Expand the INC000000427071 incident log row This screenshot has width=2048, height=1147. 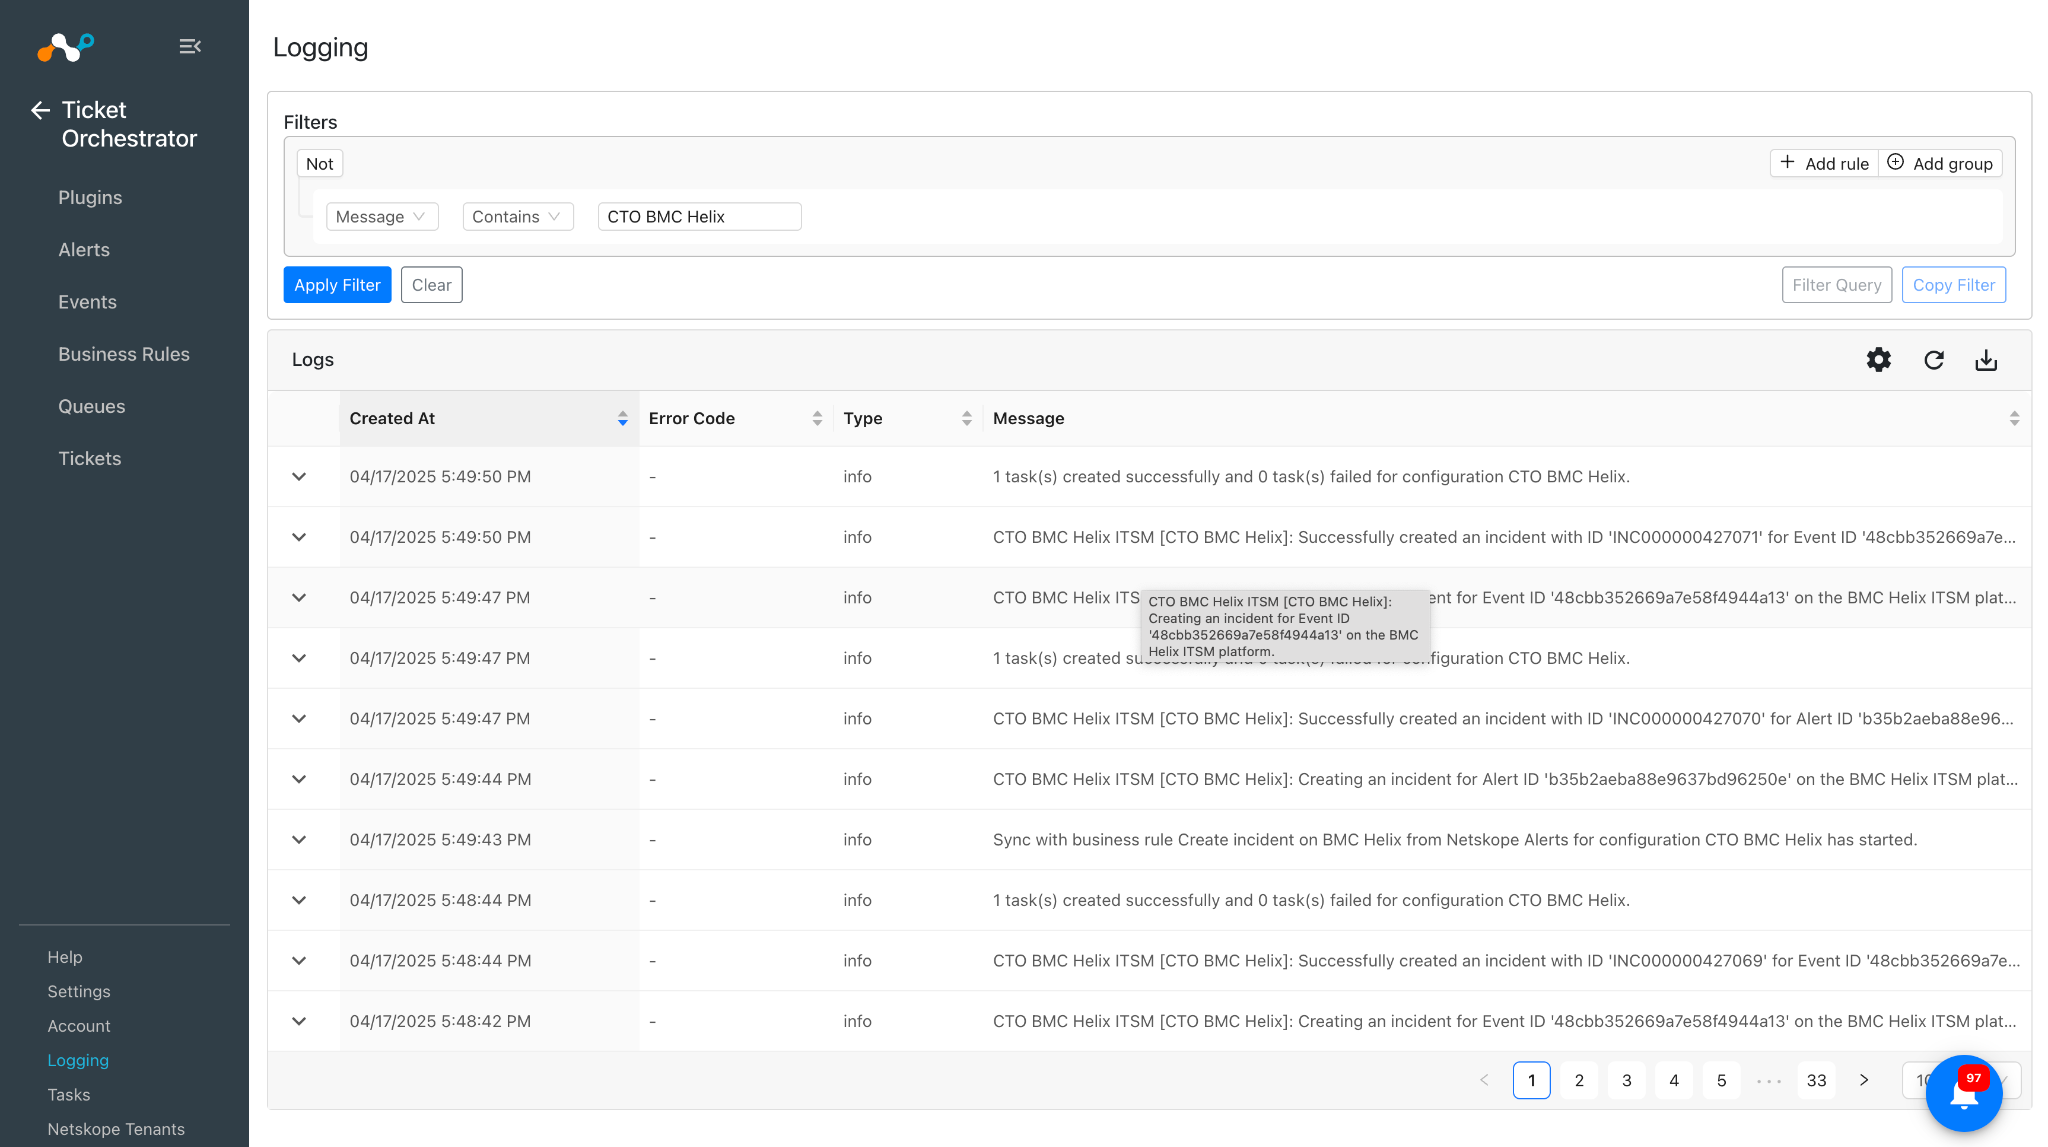coord(299,537)
